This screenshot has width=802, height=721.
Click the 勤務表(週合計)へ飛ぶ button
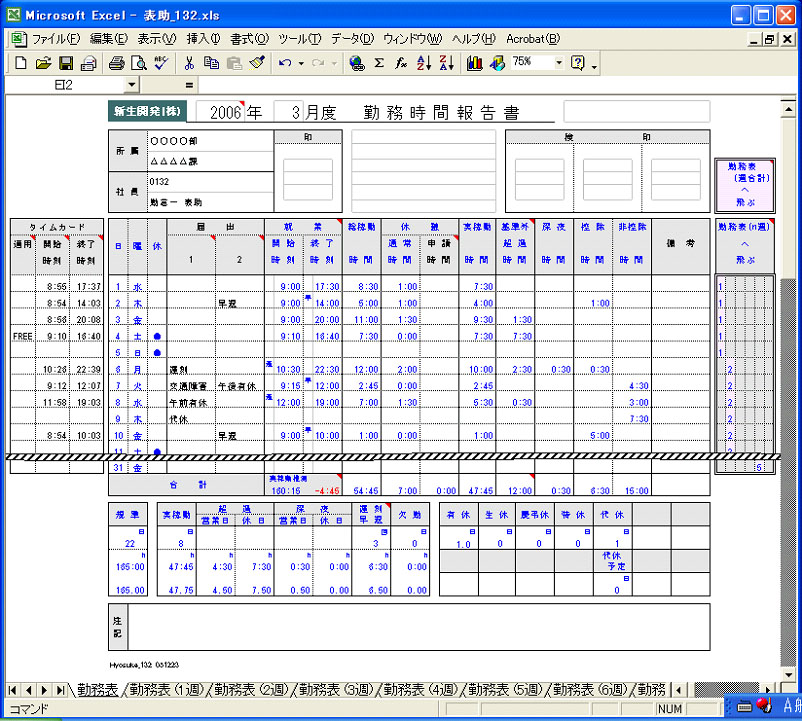pyautogui.click(x=745, y=185)
